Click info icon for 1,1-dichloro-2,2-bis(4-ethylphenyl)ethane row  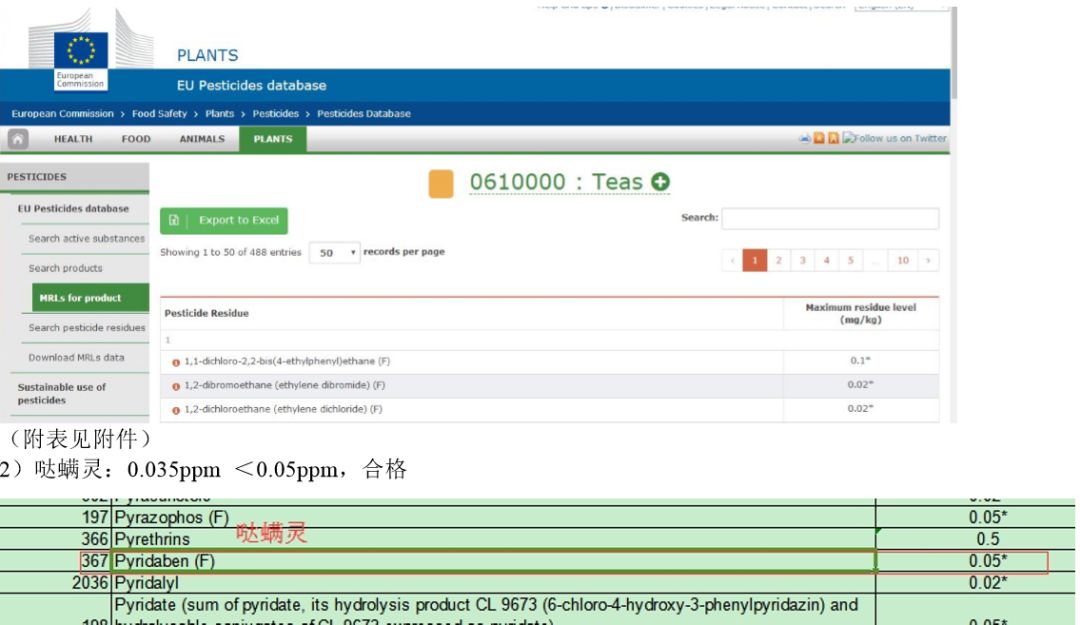tap(176, 362)
